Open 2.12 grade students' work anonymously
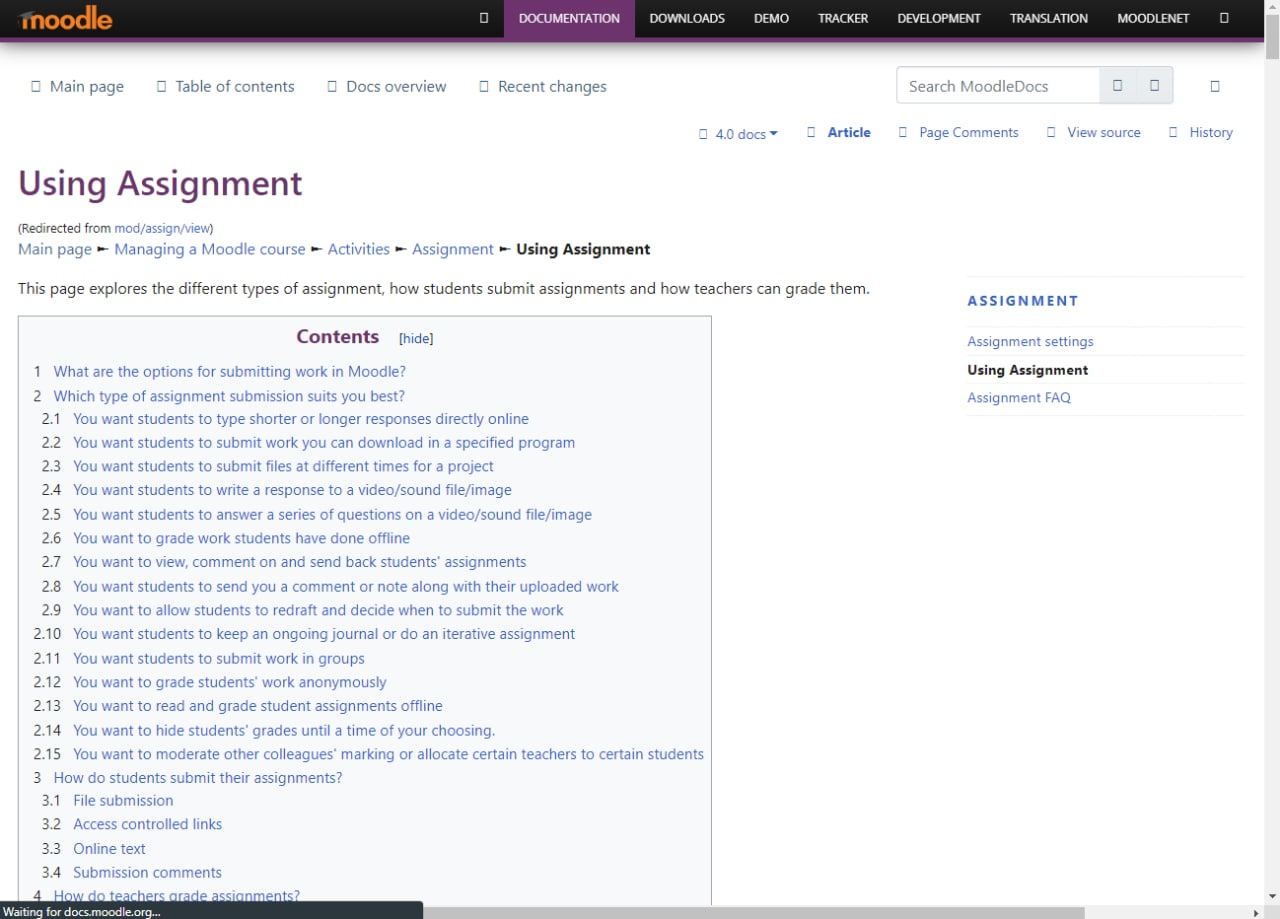 tap(230, 682)
